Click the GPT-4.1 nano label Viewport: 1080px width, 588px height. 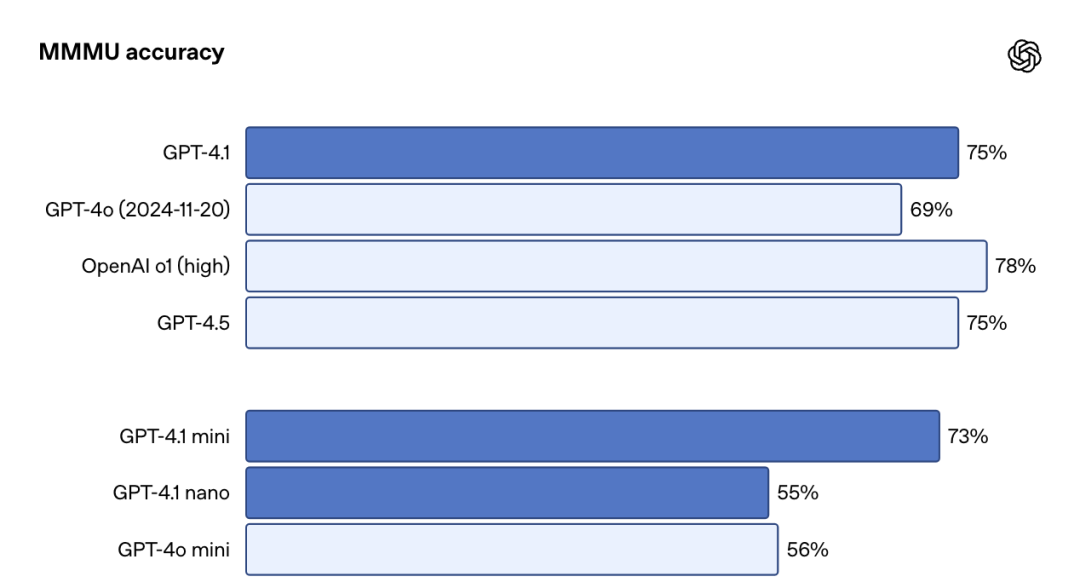[x=171, y=493]
